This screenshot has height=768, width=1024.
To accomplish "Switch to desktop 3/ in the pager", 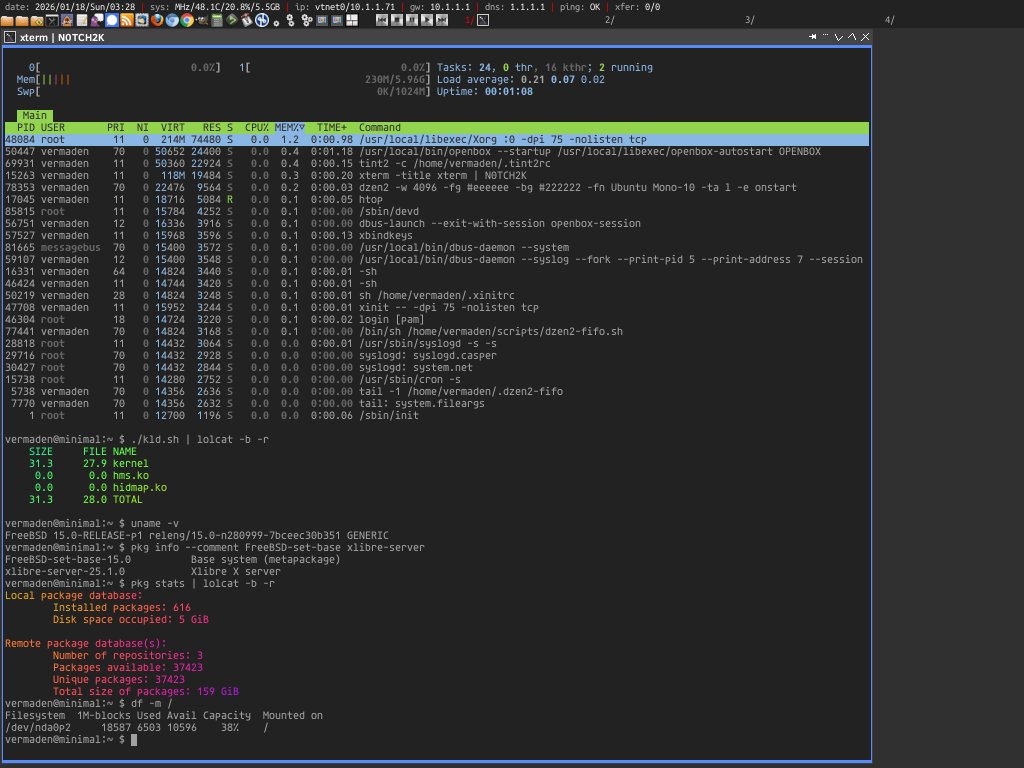I will (x=750, y=20).
